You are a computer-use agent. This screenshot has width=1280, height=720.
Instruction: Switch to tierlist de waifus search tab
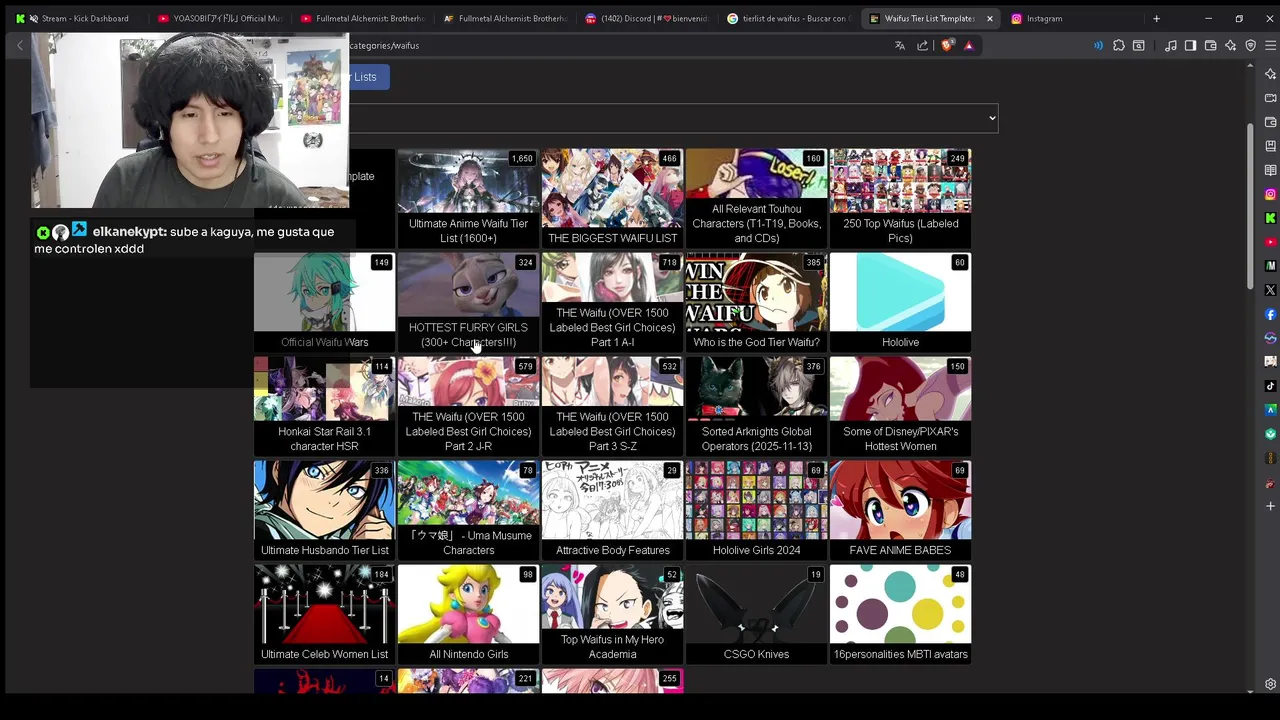point(790,18)
